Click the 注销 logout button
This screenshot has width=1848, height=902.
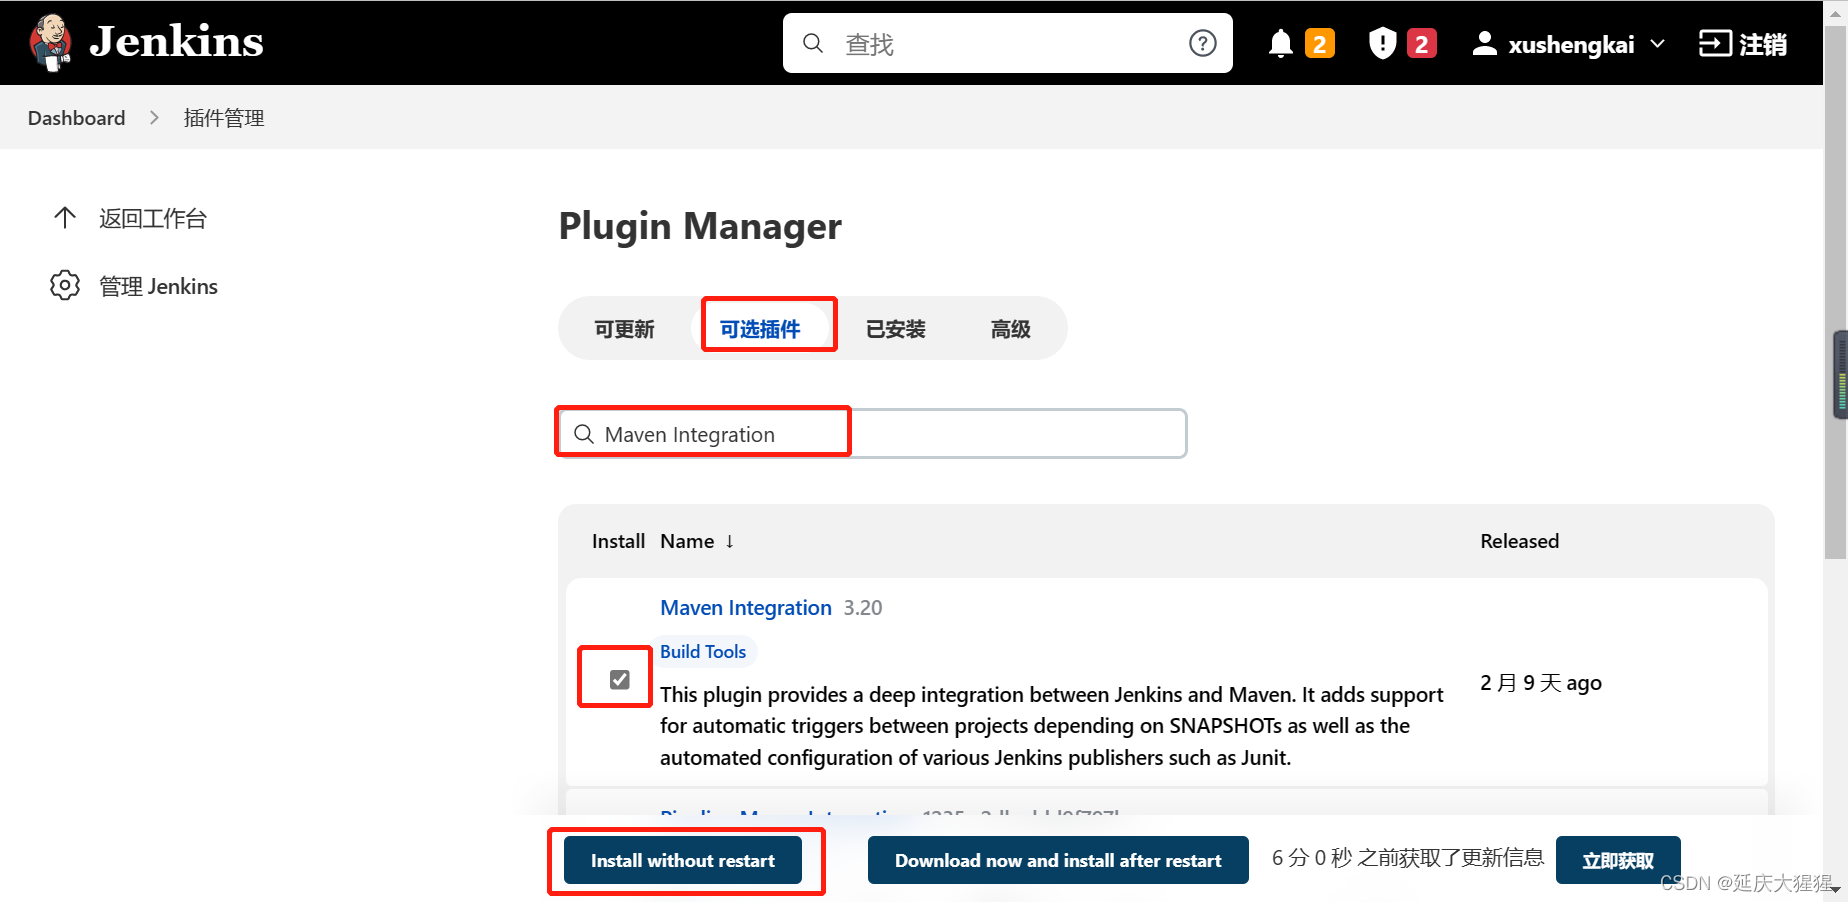(x=1743, y=44)
